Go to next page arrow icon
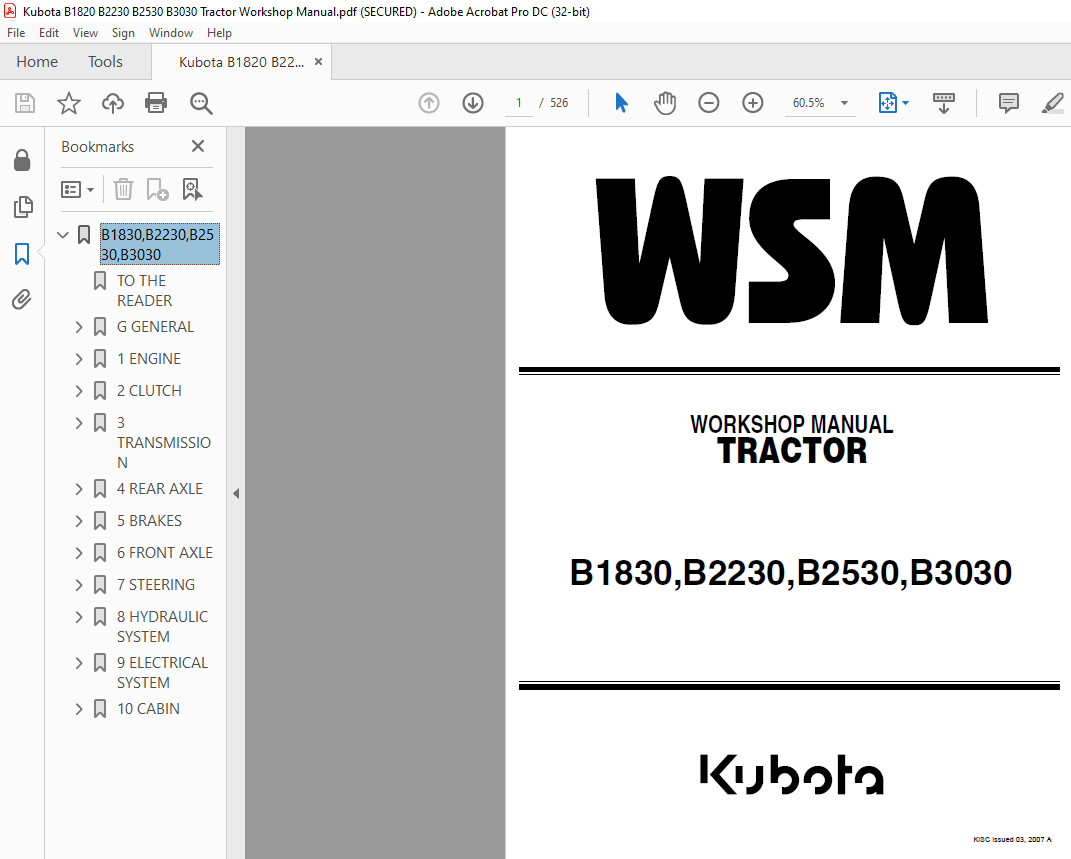The width and height of the screenshot is (1071, 859). (x=473, y=103)
